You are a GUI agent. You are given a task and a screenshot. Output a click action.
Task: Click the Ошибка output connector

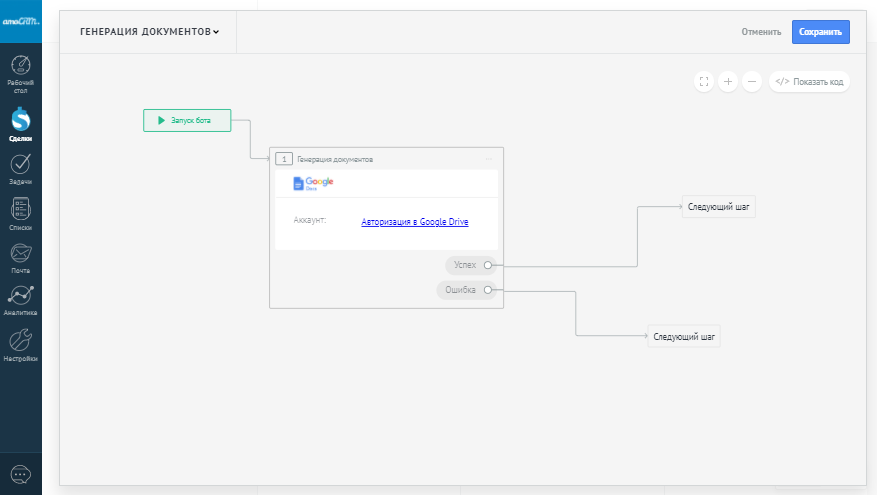pos(488,290)
